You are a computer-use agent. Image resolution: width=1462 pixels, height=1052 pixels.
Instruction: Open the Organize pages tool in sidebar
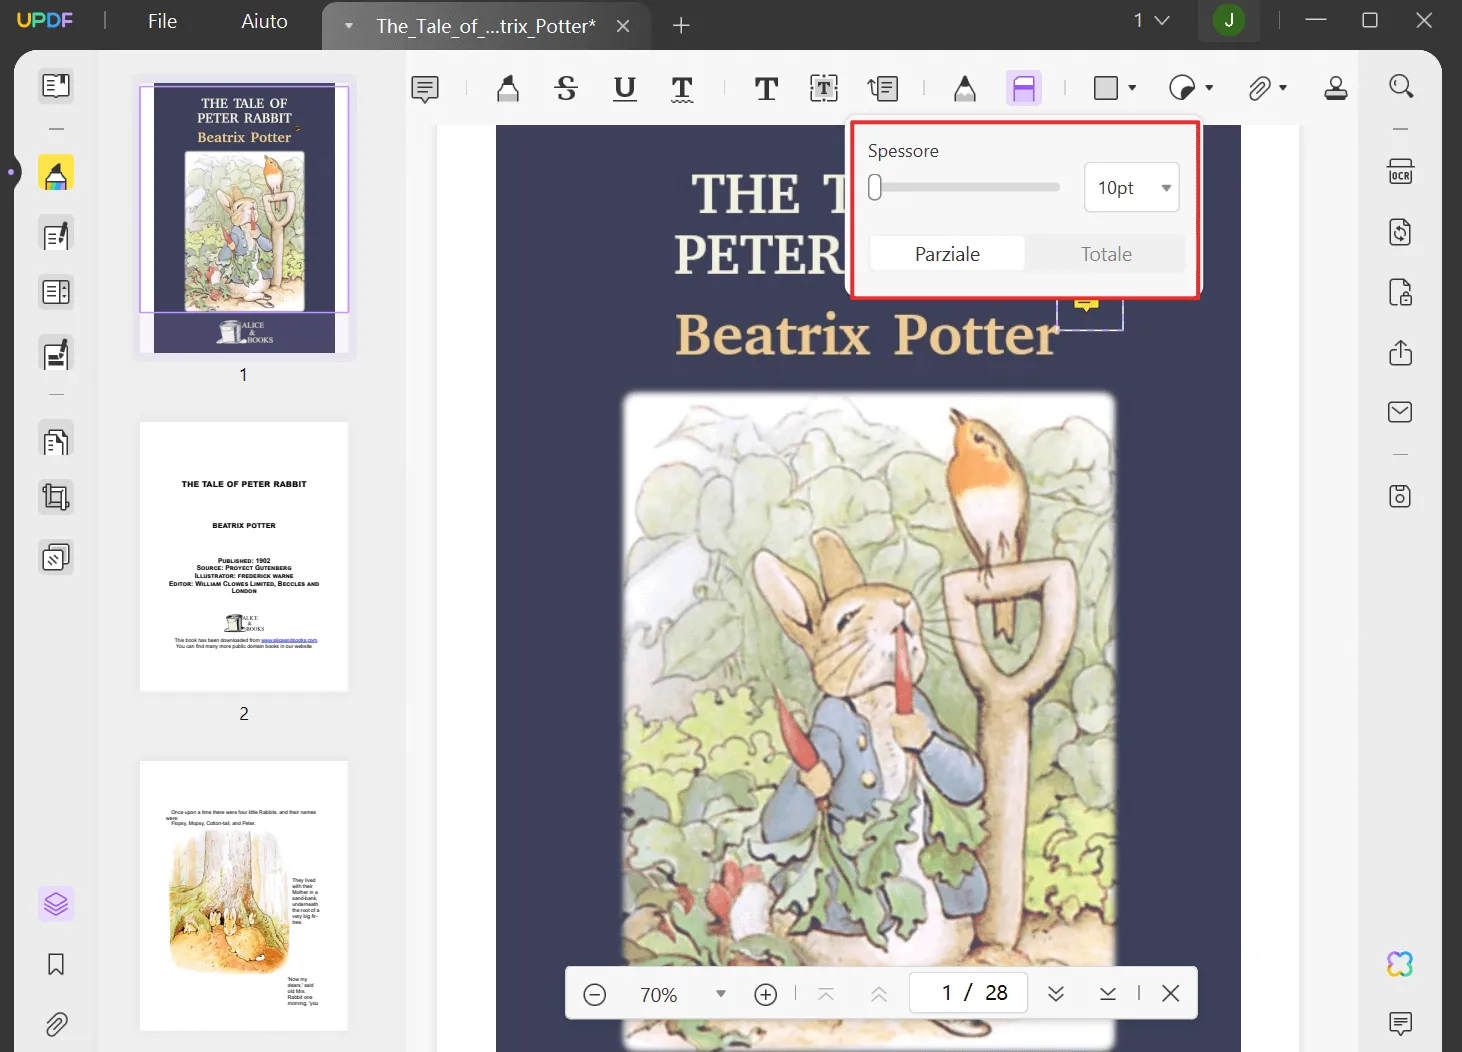pos(56,440)
